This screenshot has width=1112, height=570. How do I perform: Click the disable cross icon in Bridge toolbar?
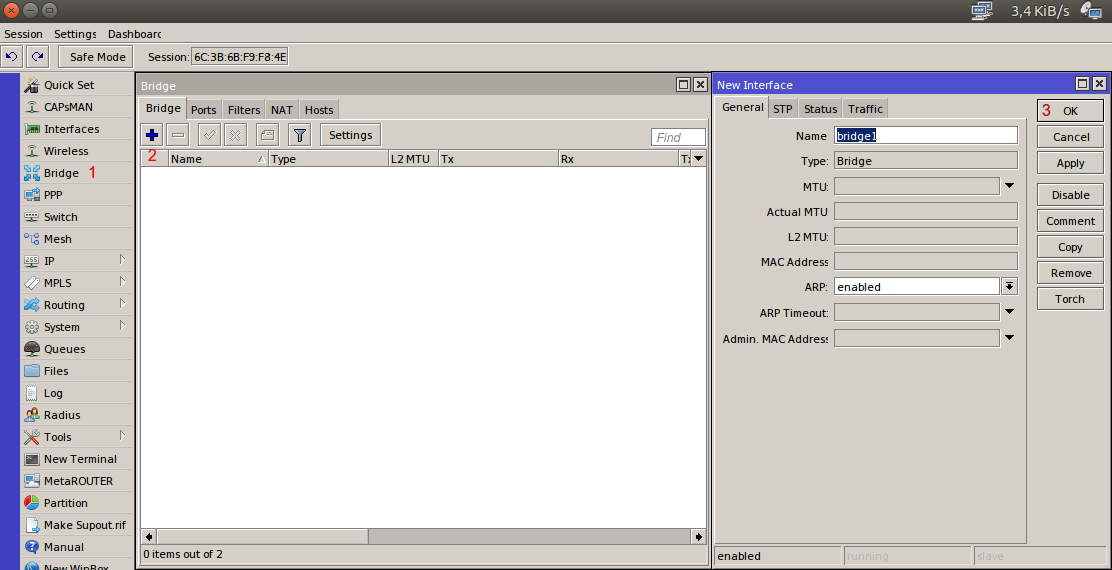(x=235, y=135)
